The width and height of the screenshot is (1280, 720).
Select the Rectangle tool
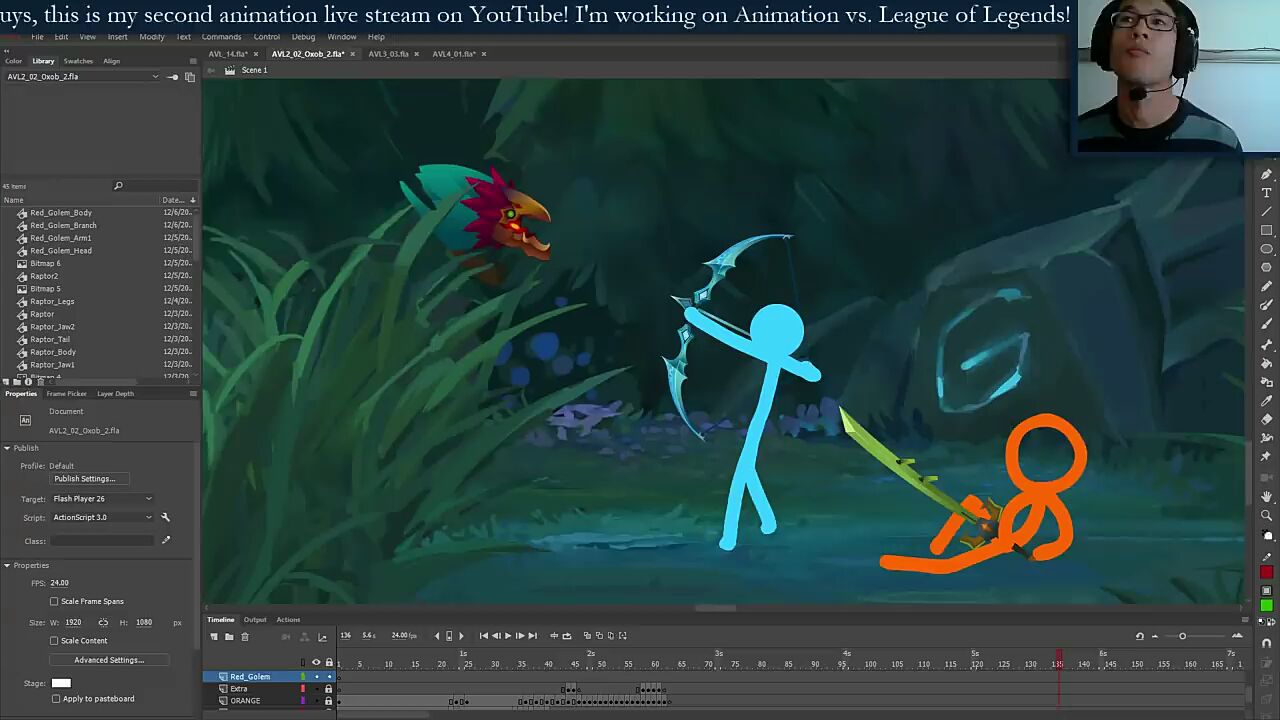click(x=1266, y=231)
